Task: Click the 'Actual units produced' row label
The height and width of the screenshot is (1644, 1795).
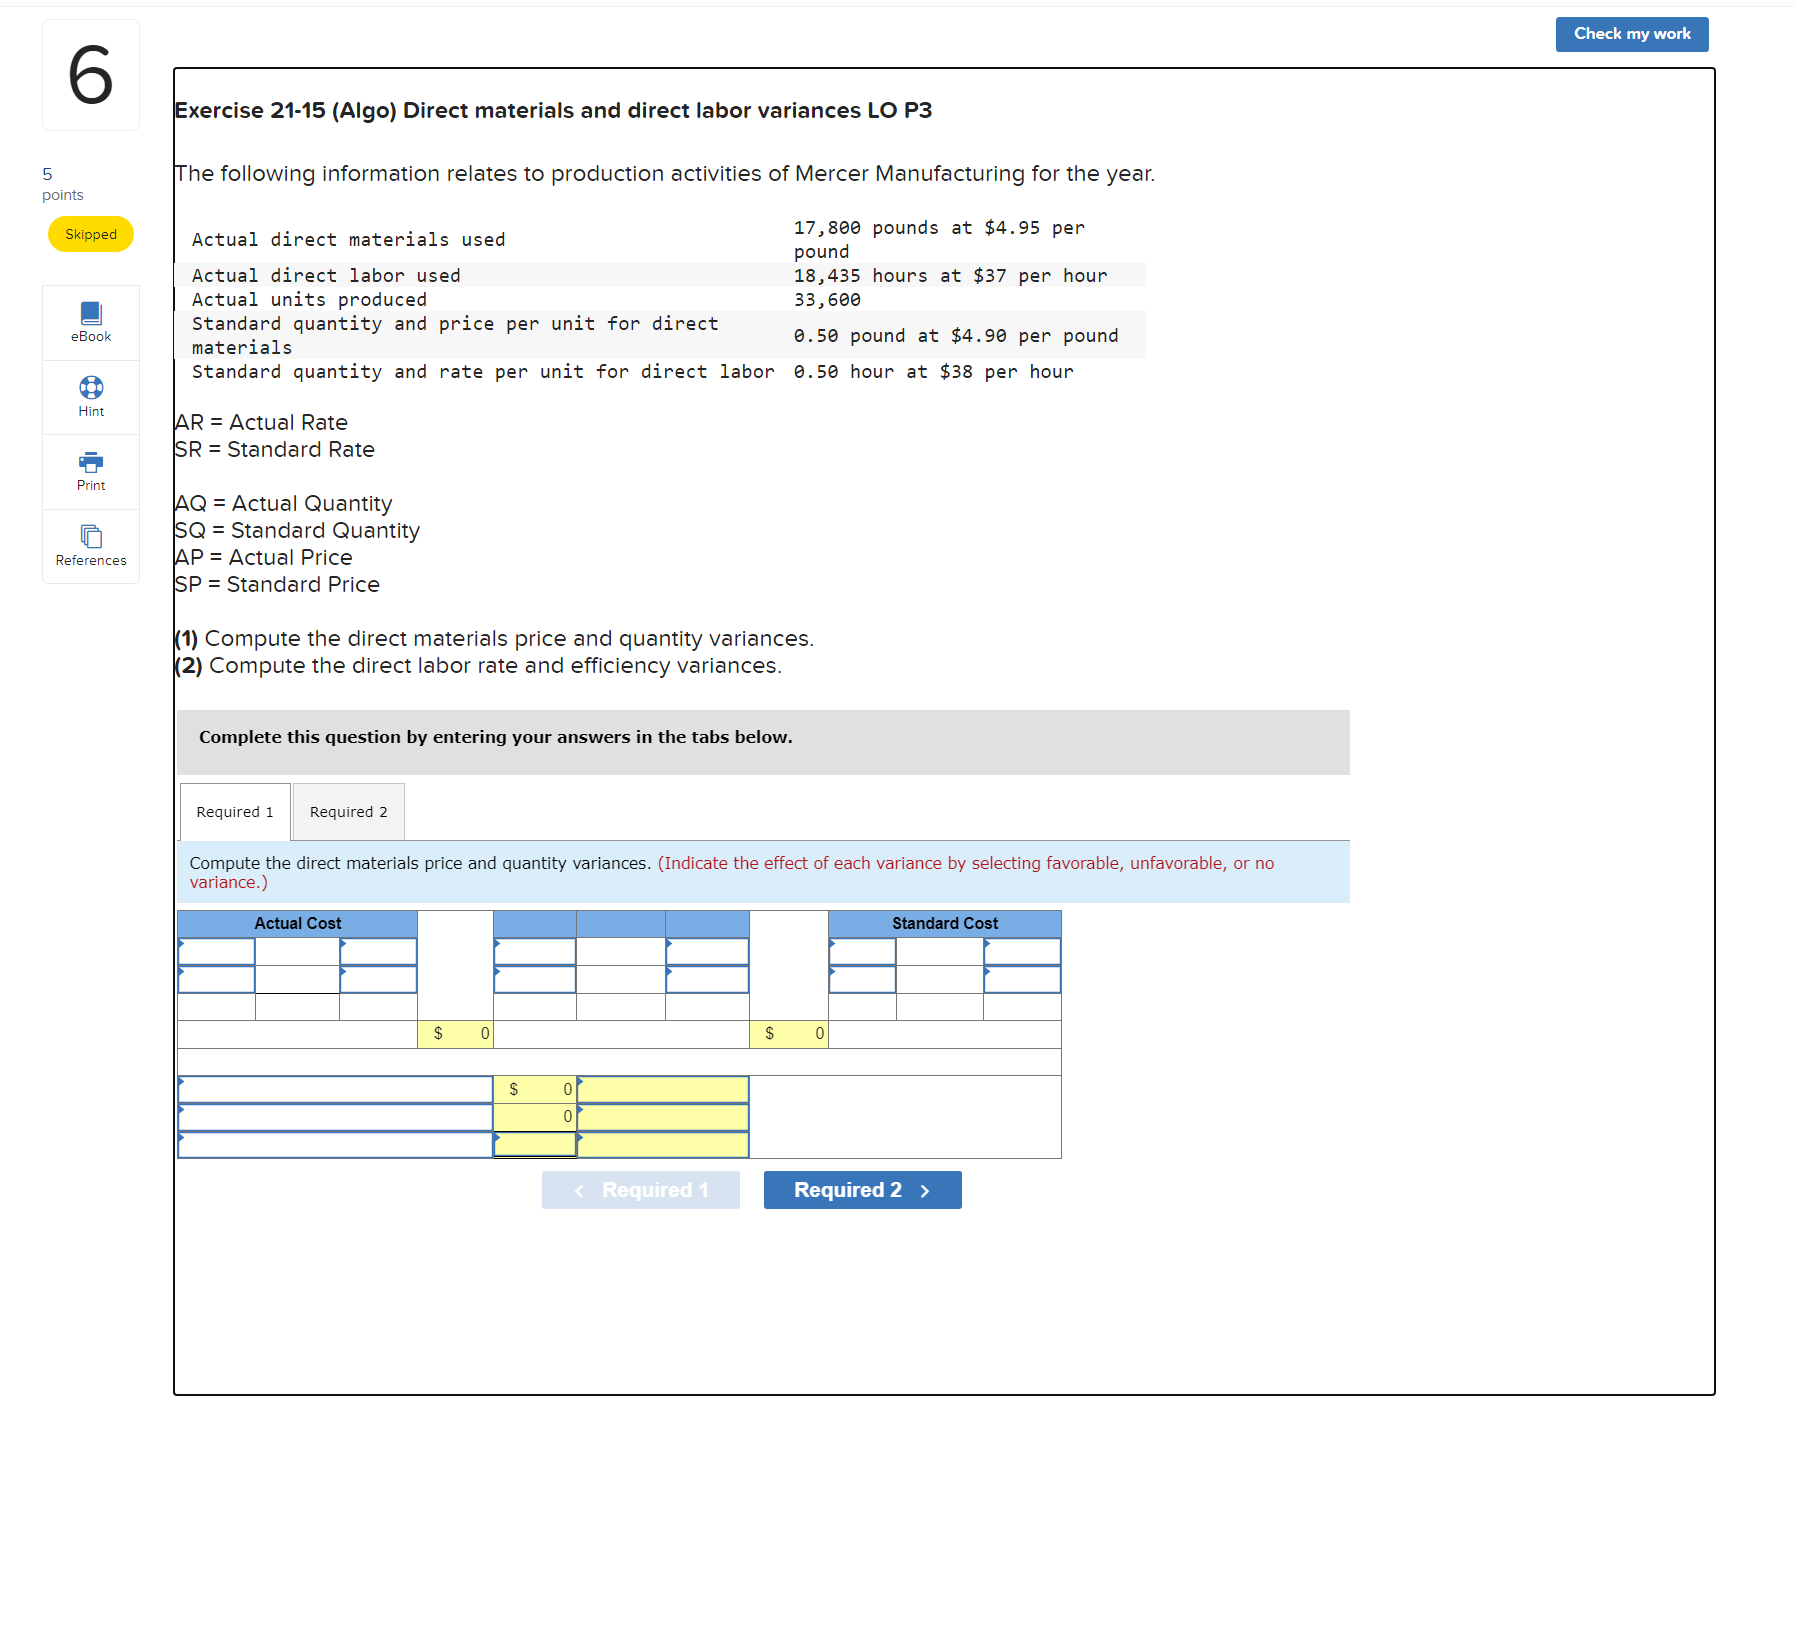Action: click(309, 300)
